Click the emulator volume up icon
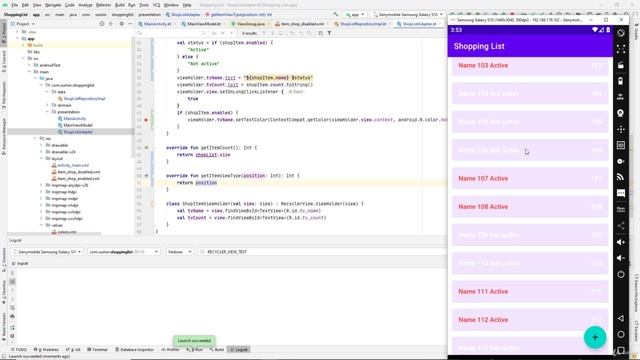This screenshot has width=640, height=360. [621, 242]
